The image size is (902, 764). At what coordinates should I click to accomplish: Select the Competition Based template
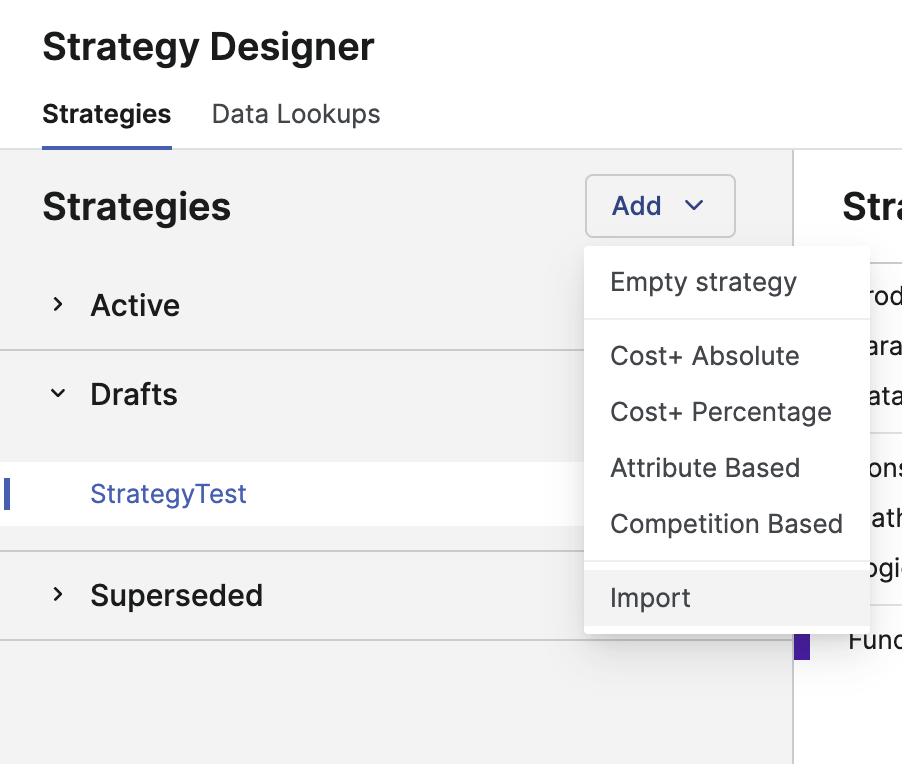(x=726, y=524)
